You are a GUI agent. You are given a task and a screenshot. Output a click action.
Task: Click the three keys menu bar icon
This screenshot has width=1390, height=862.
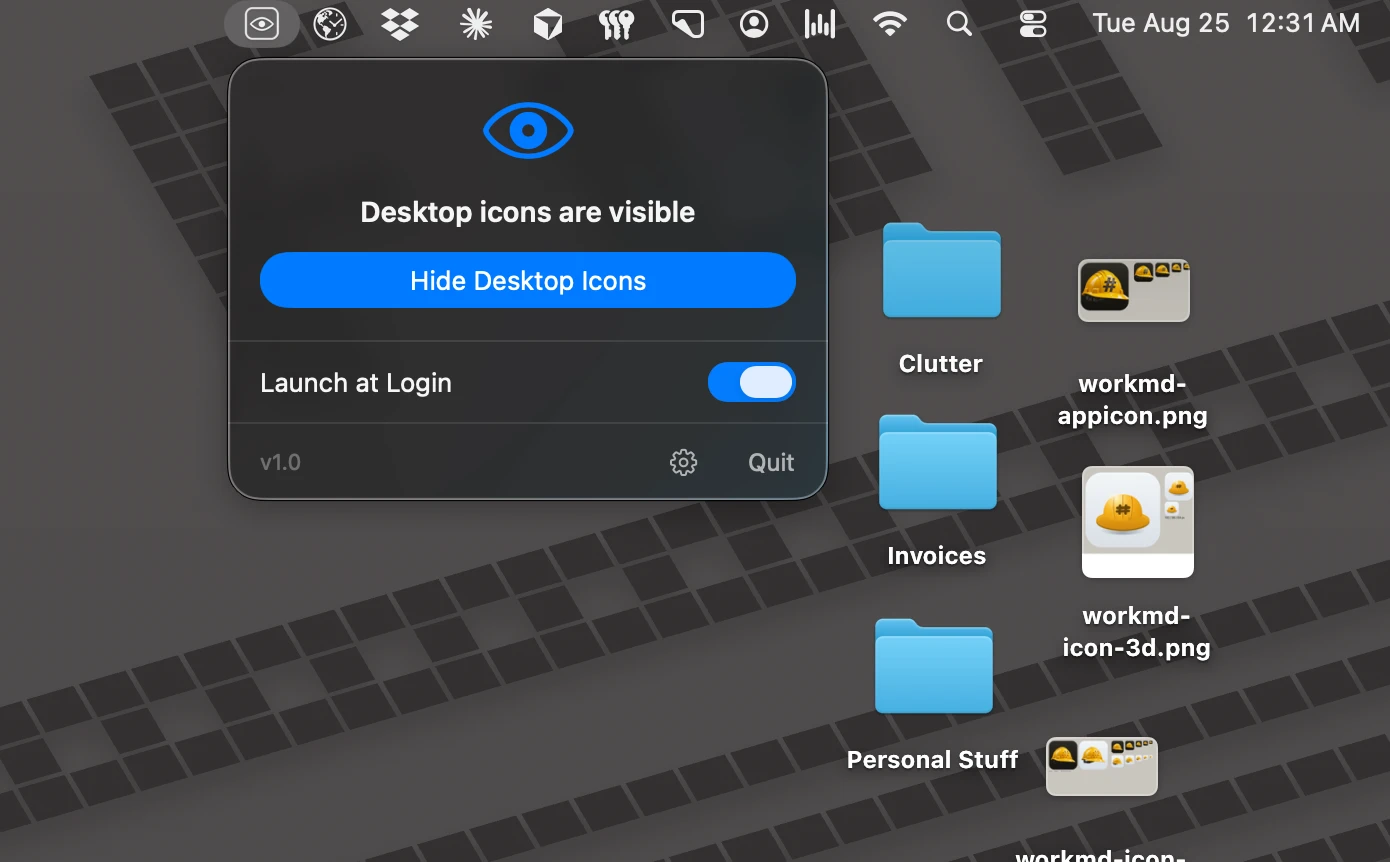[x=616, y=24]
